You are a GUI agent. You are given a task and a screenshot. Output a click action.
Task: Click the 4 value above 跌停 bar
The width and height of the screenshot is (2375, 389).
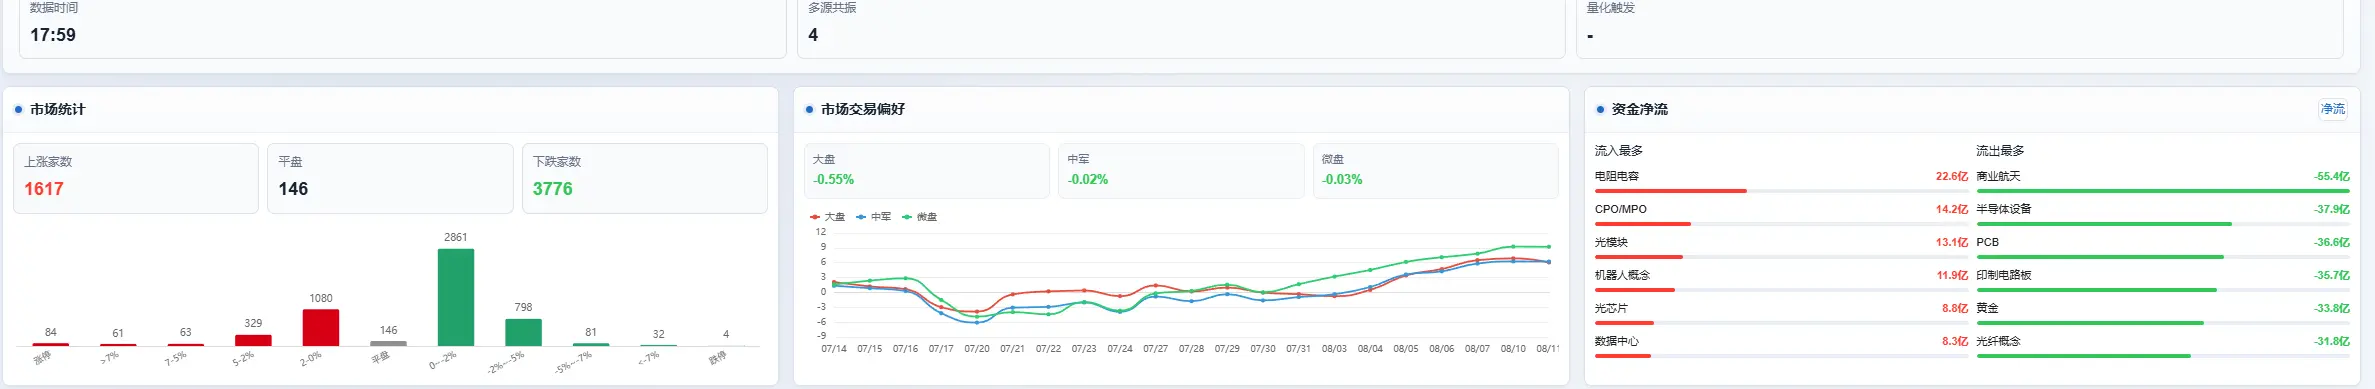tap(726, 334)
